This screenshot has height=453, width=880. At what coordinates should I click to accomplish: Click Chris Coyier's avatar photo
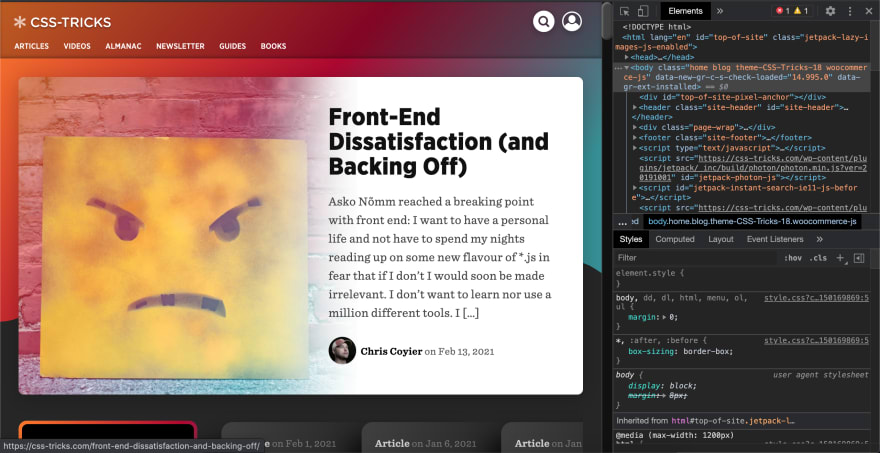coord(342,351)
